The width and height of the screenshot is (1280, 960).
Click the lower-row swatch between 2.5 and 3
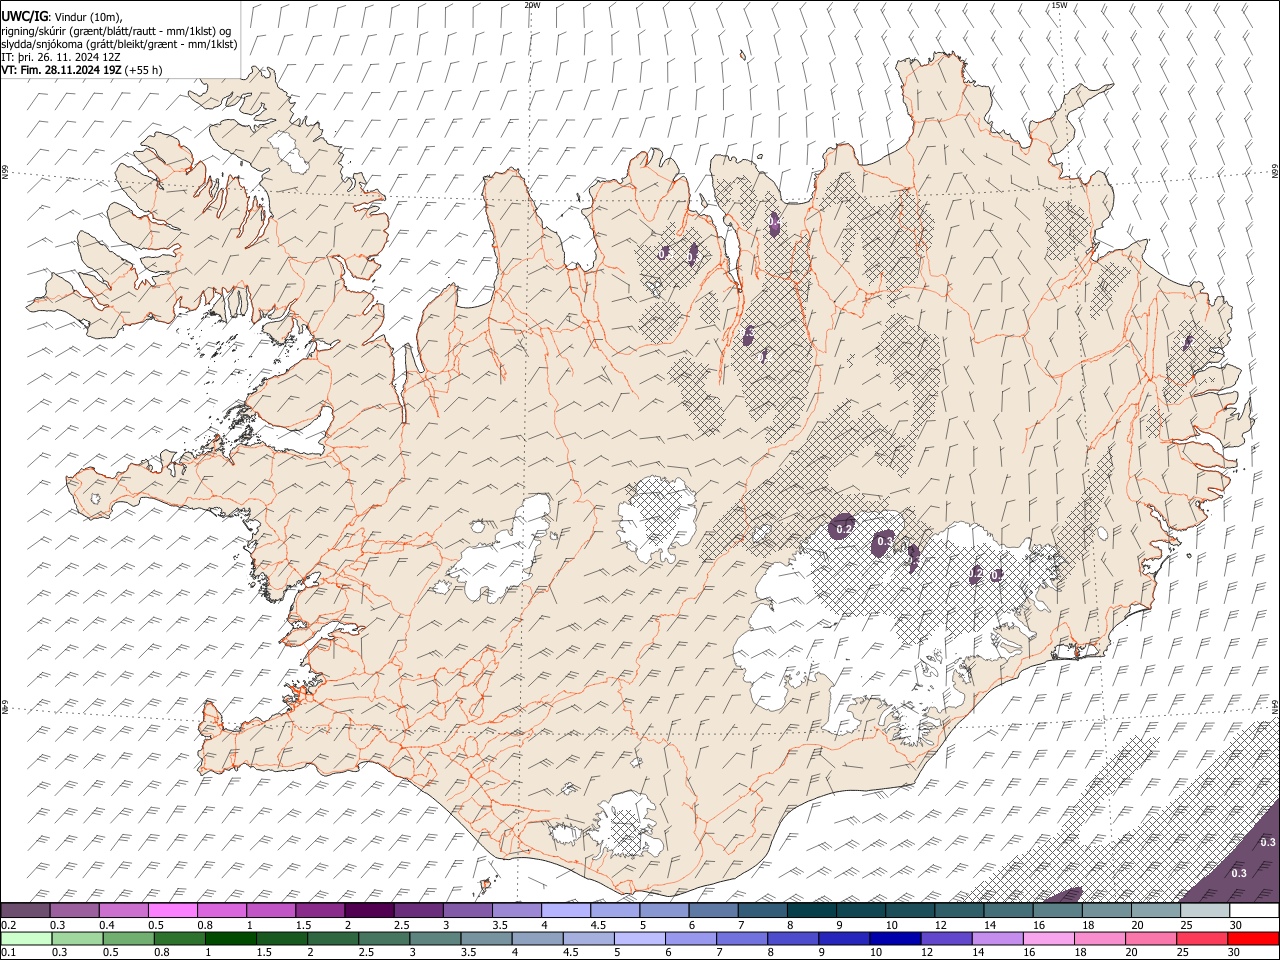coord(385,938)
